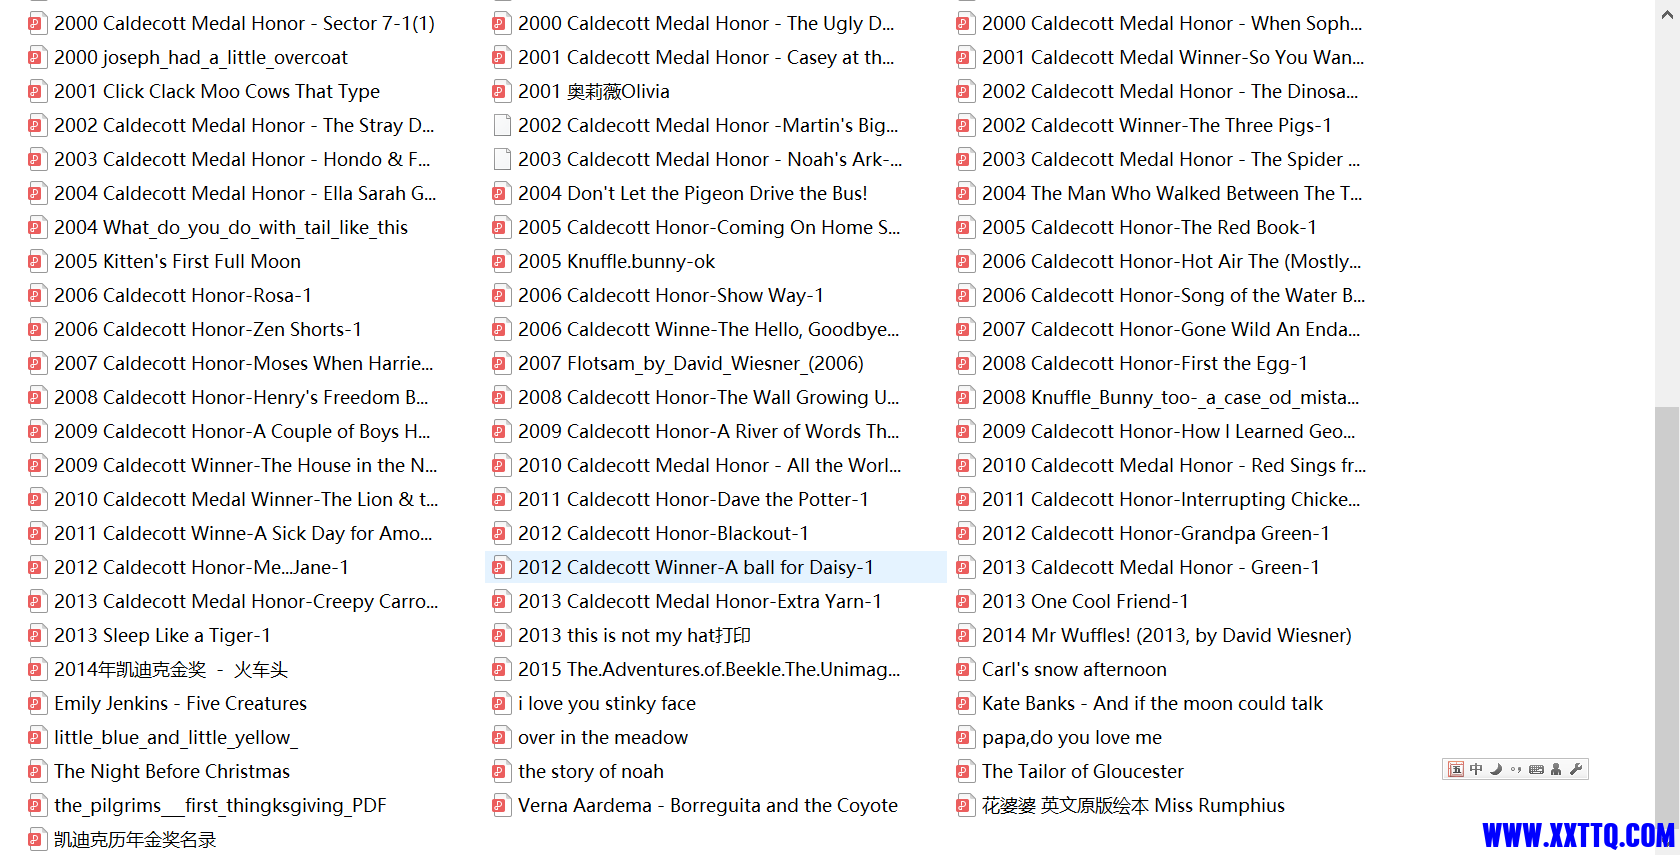Viewport: 1680px width, 855px height.
Task: Select file '2002 Caldecott Winner-The Three Pigs-1'
Action: pyautogui.click(x=1157, y=125)
